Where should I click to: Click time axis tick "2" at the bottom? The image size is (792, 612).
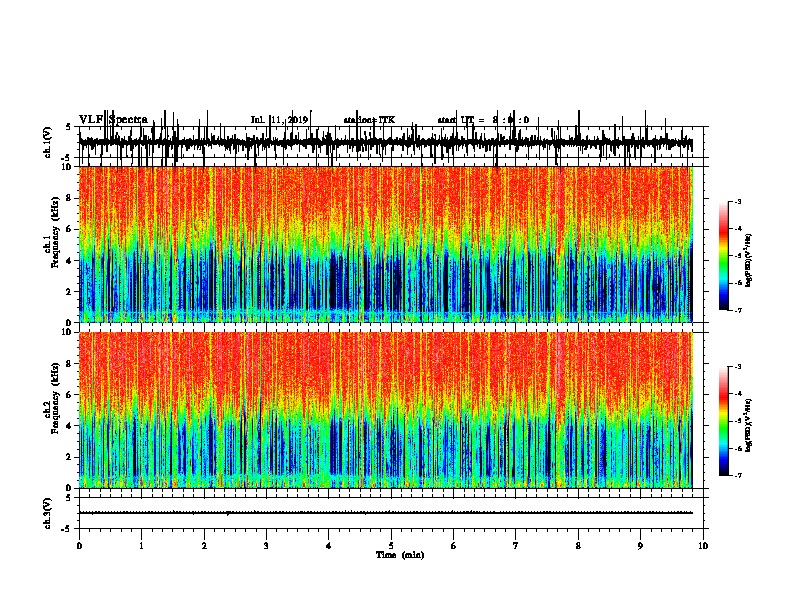pos(204,545)
